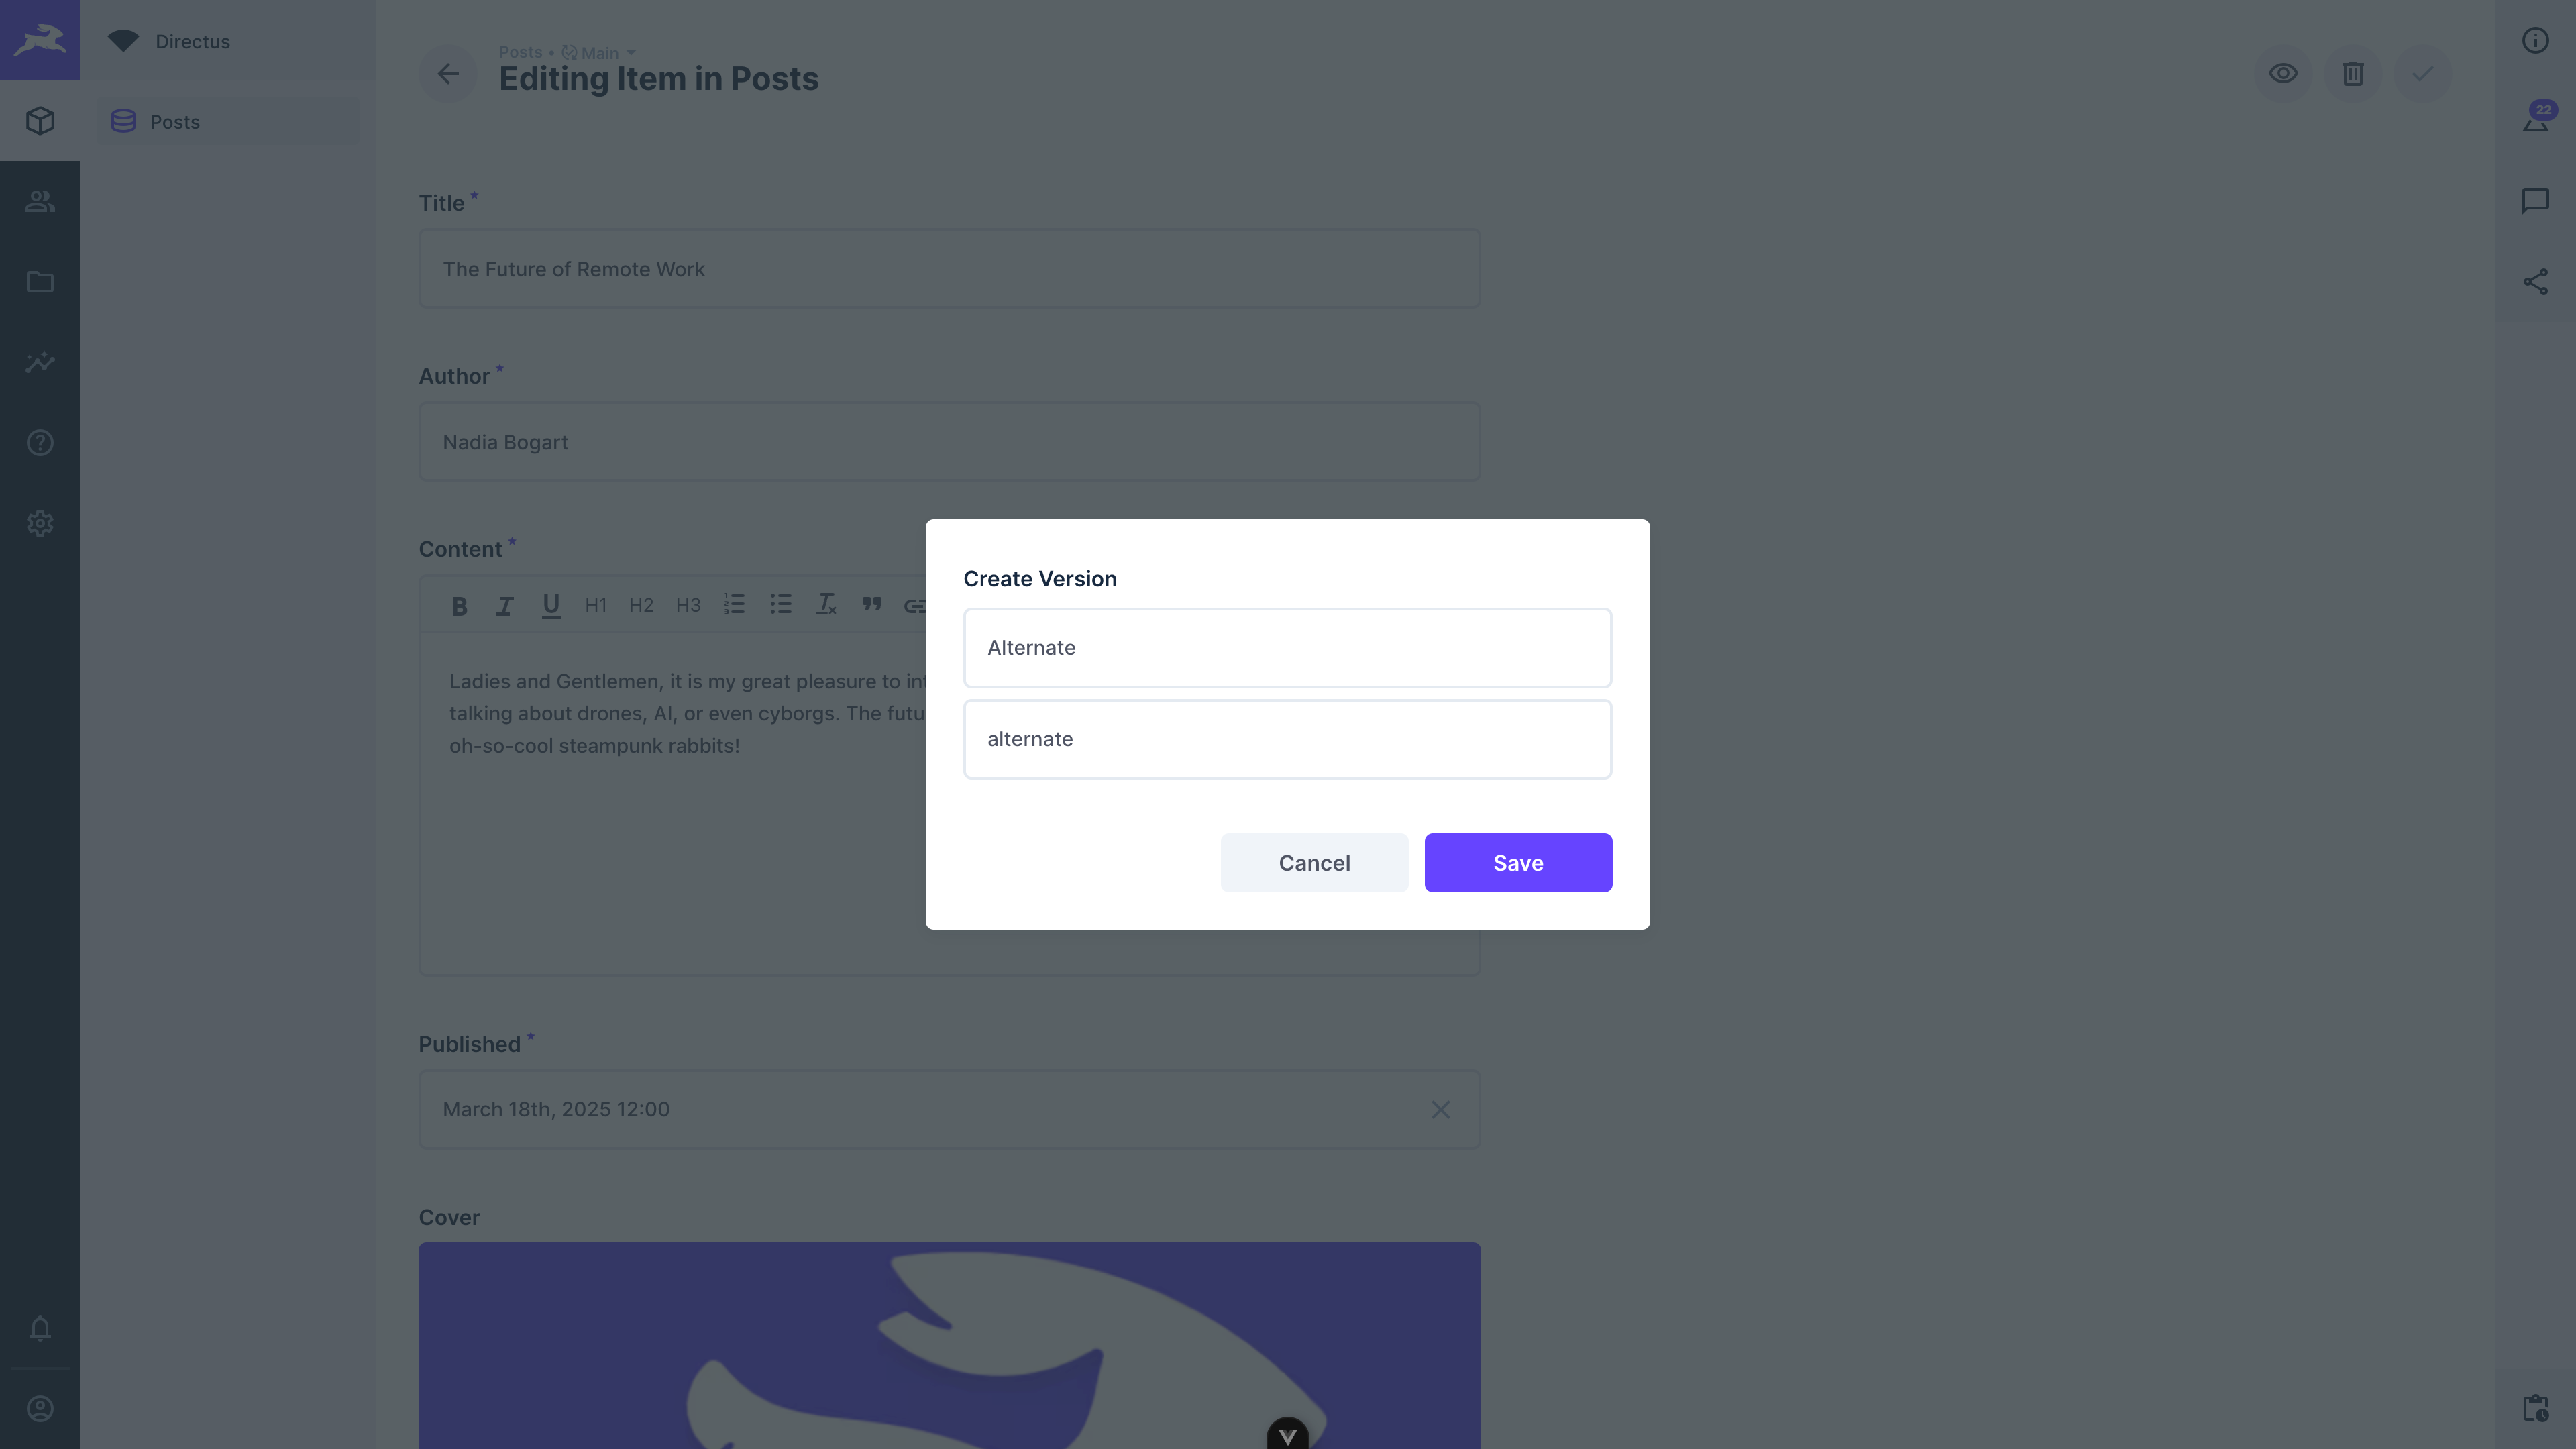Viewport: 2576px width, 1449px height.
Task: Open the item info sidebar panel
Action: (x=2536, y=40)
